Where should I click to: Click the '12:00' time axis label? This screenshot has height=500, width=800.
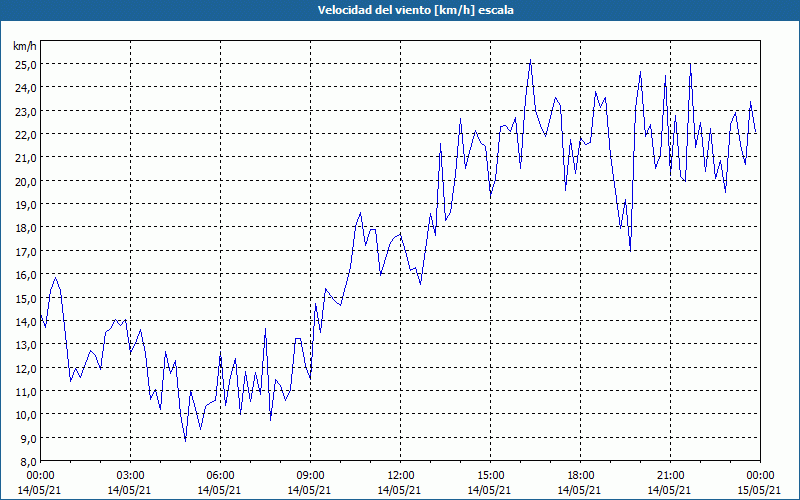pyautogui.click(x=401, y=476)
